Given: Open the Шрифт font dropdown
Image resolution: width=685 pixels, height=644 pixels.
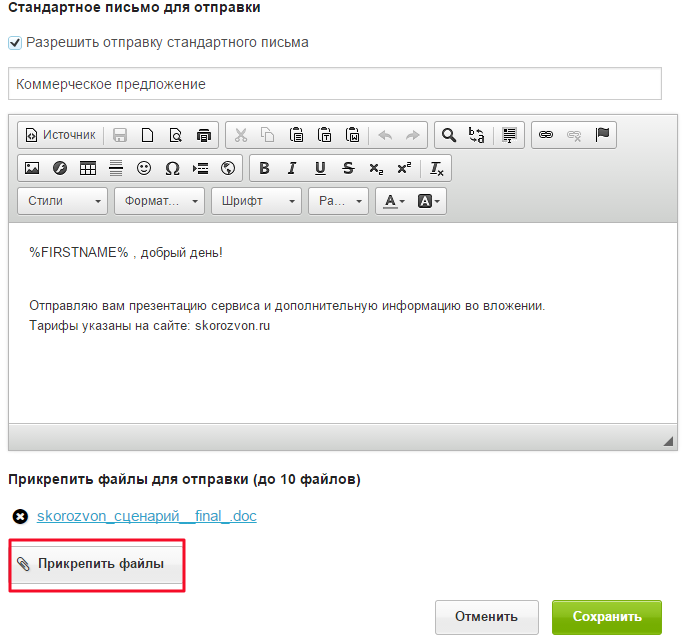Looking at the screenshot, I should tap(256, 201).
